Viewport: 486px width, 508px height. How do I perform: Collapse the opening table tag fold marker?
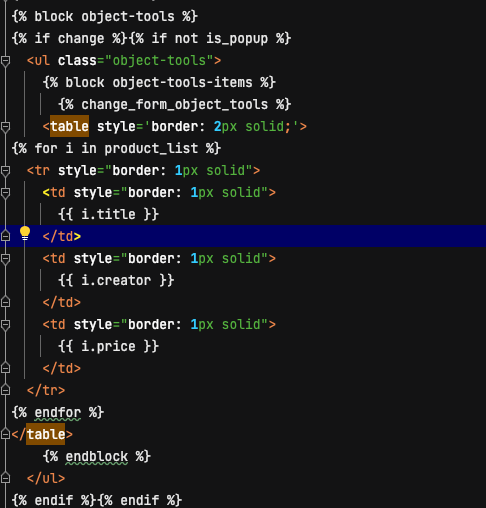[x=5, y=127]
